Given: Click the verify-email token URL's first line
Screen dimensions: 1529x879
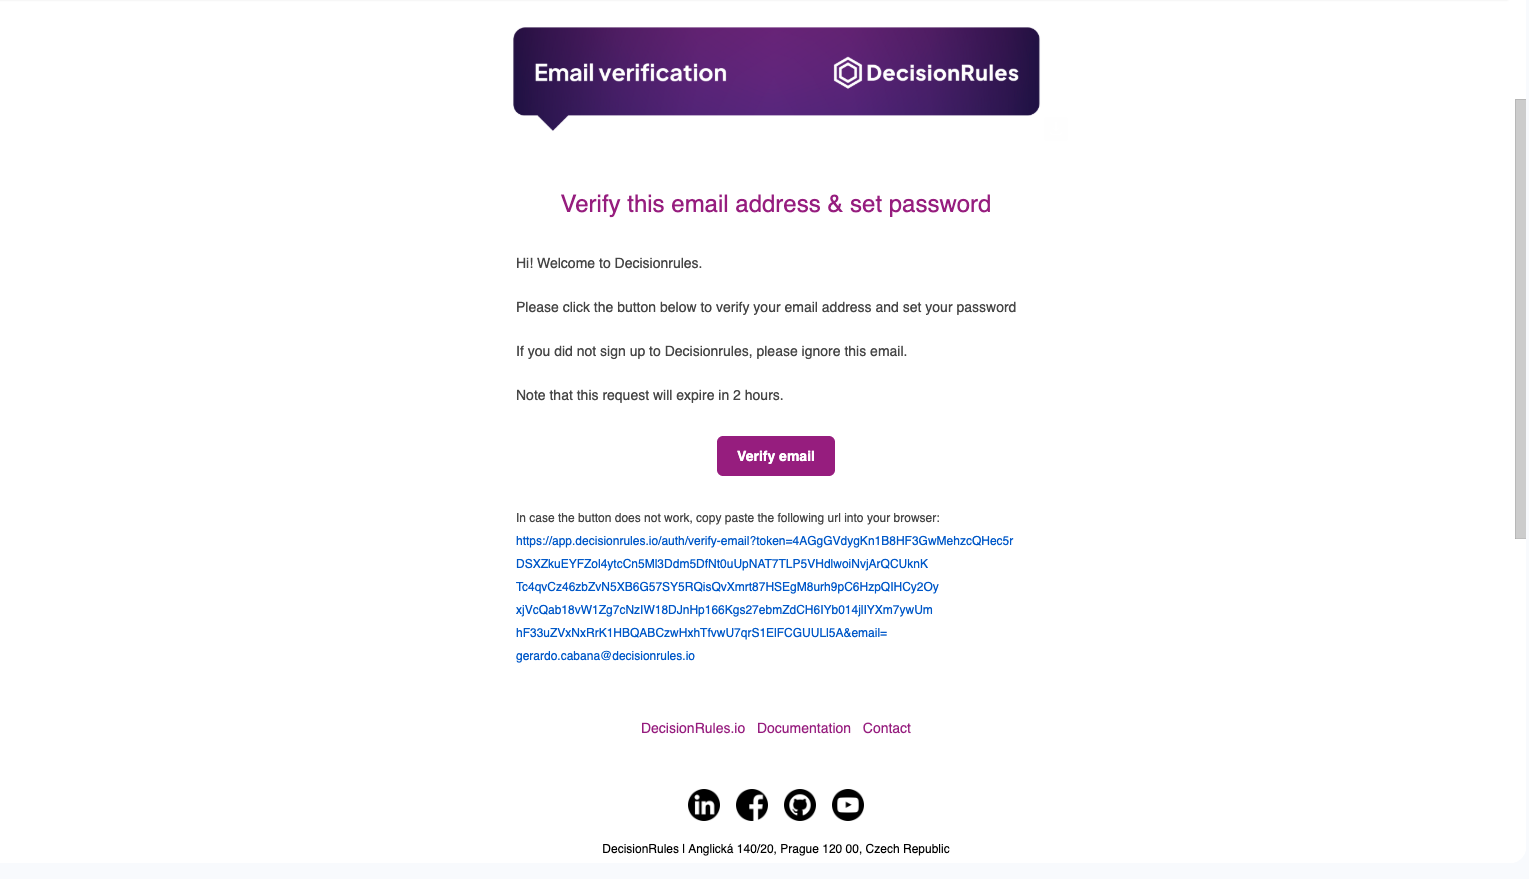Looking at the screenshot, I should tap(764, 541).
